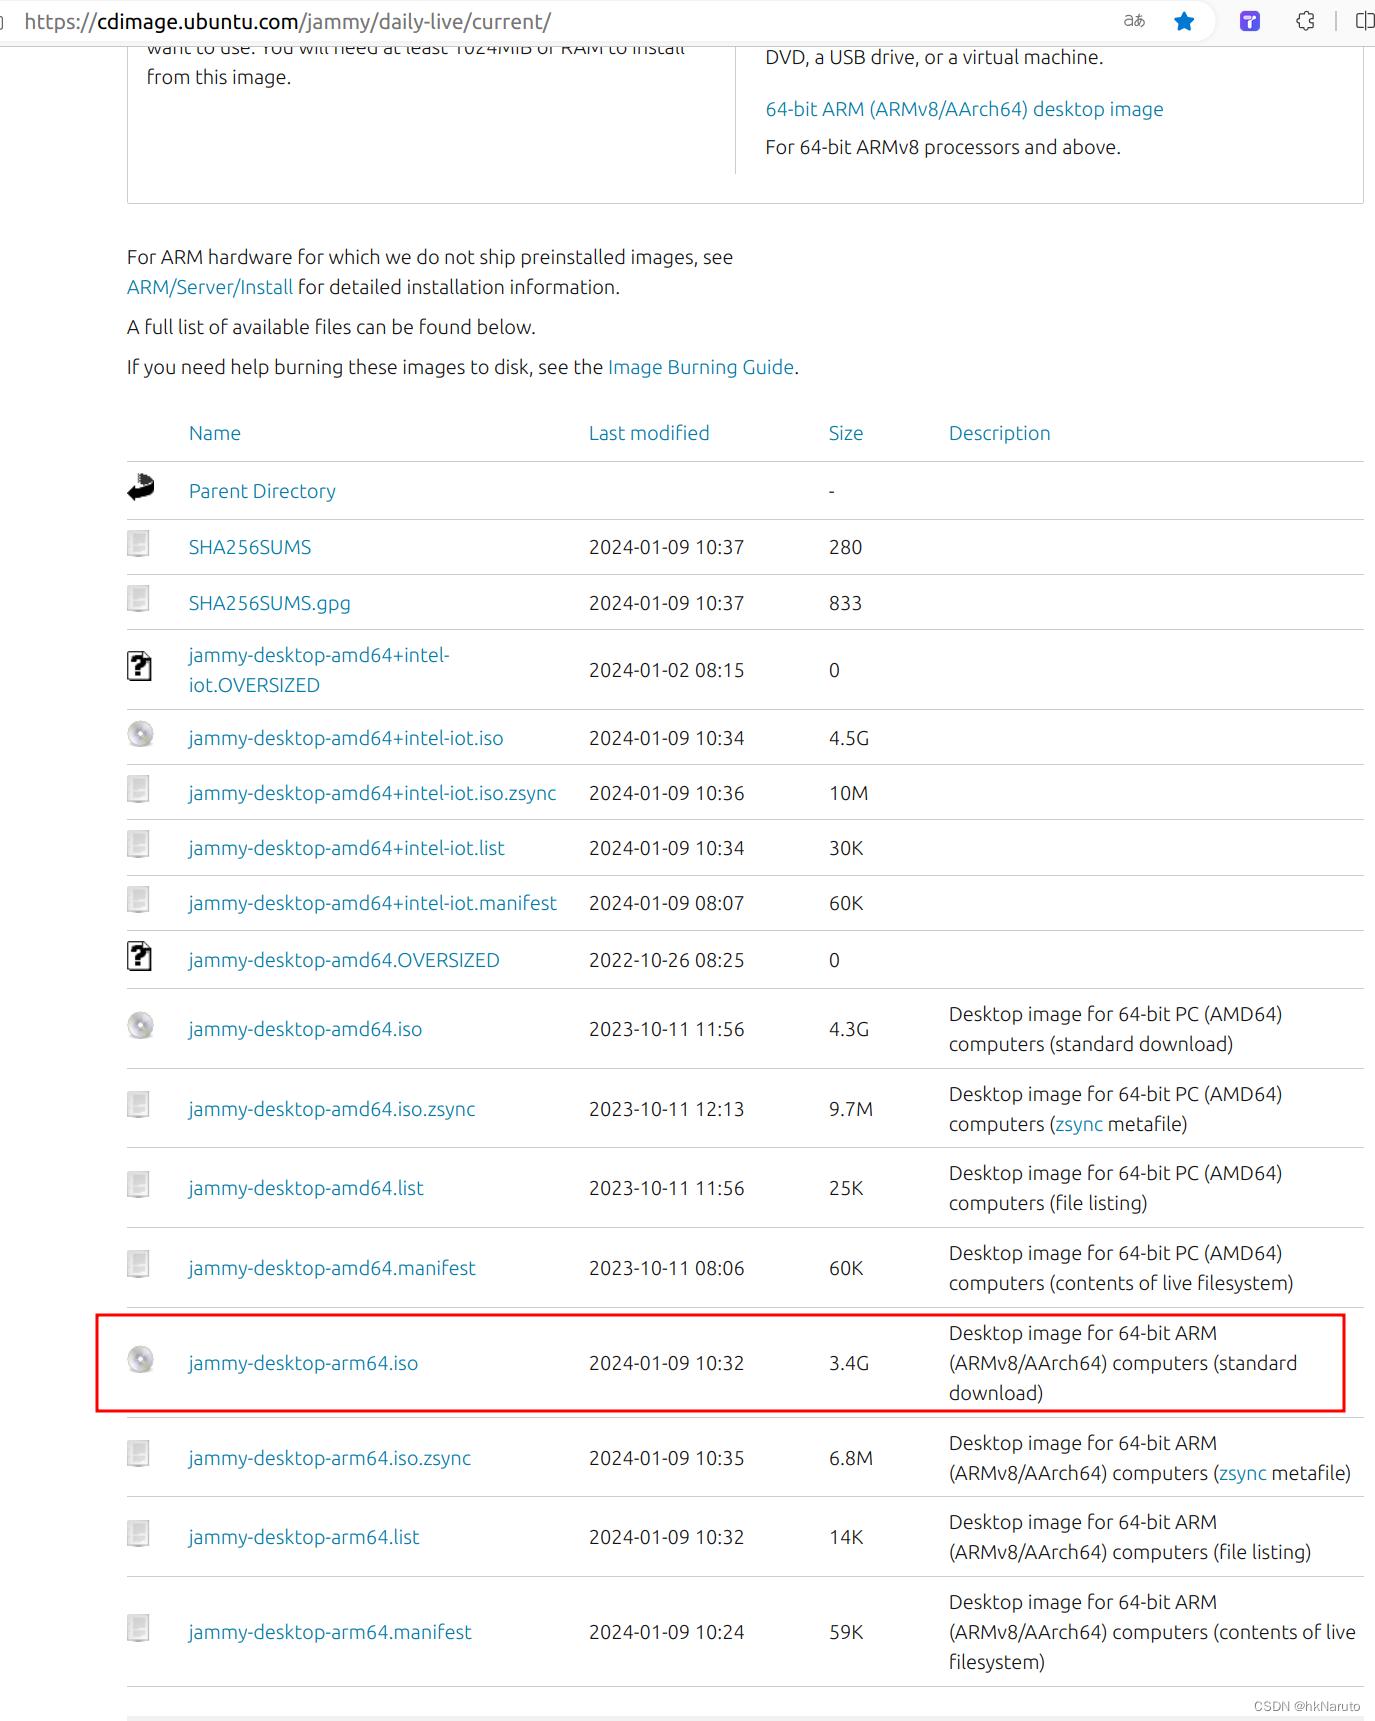Sort listing by Name column header

tap(215, 433)
